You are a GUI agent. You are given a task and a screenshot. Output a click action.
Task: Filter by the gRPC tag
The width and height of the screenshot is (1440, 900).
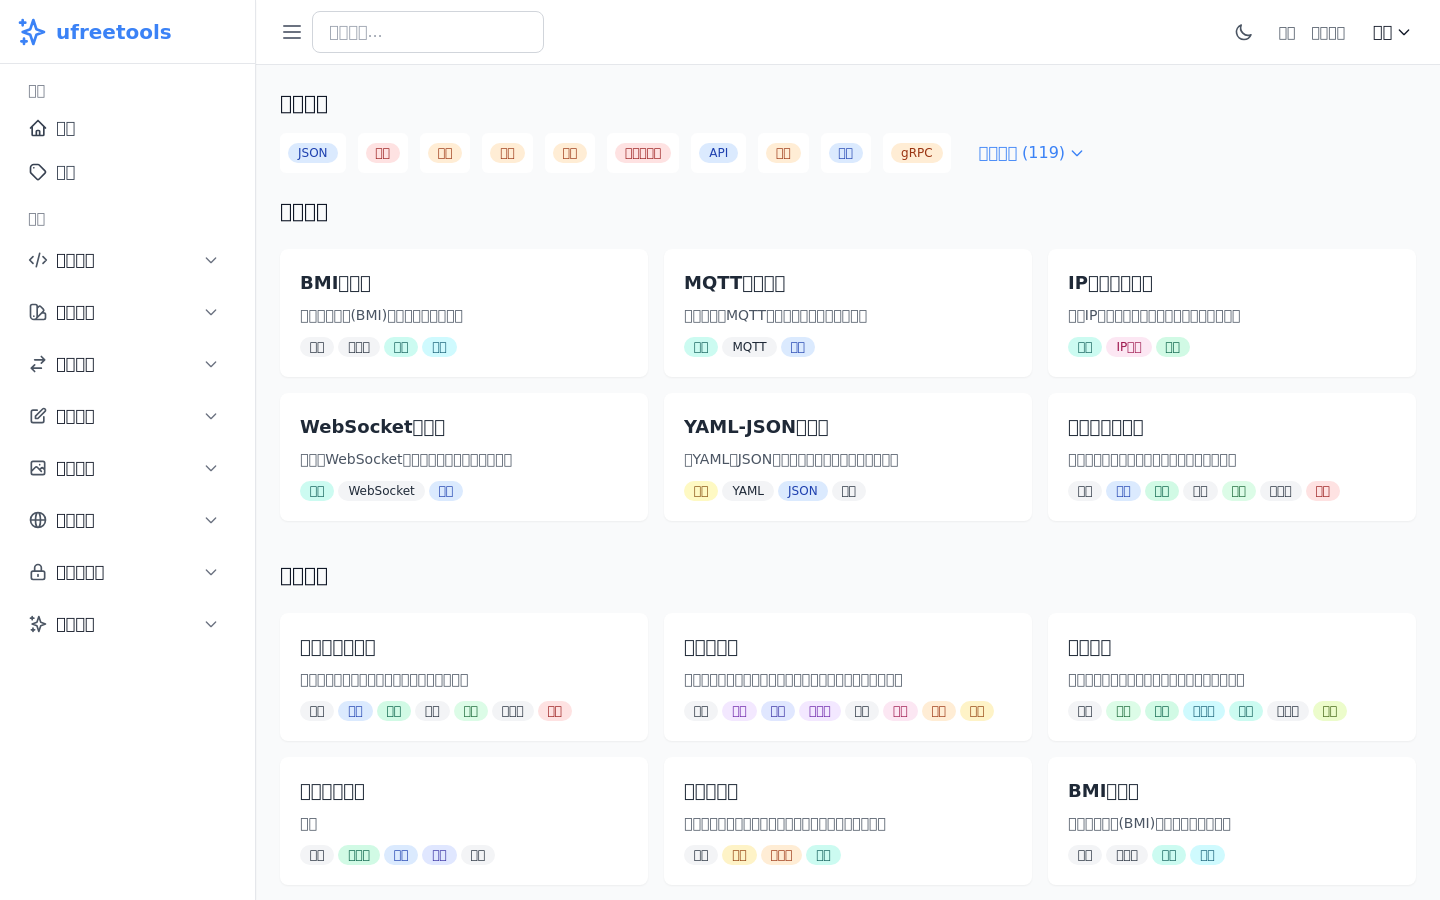916,153
